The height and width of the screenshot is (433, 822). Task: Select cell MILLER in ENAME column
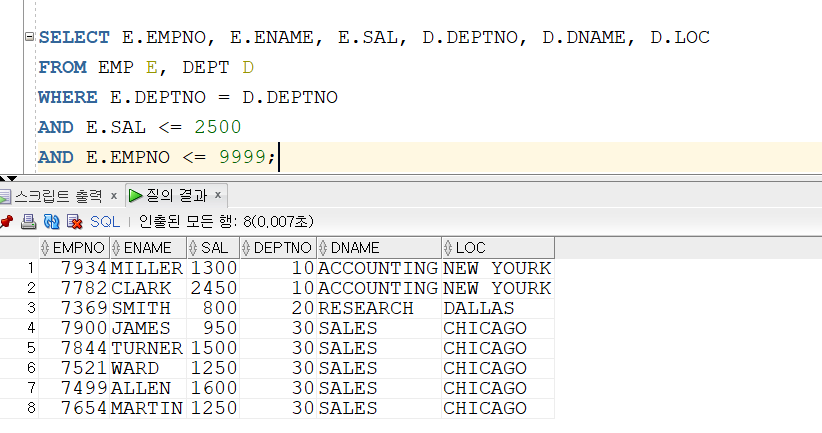pos(148,268)
